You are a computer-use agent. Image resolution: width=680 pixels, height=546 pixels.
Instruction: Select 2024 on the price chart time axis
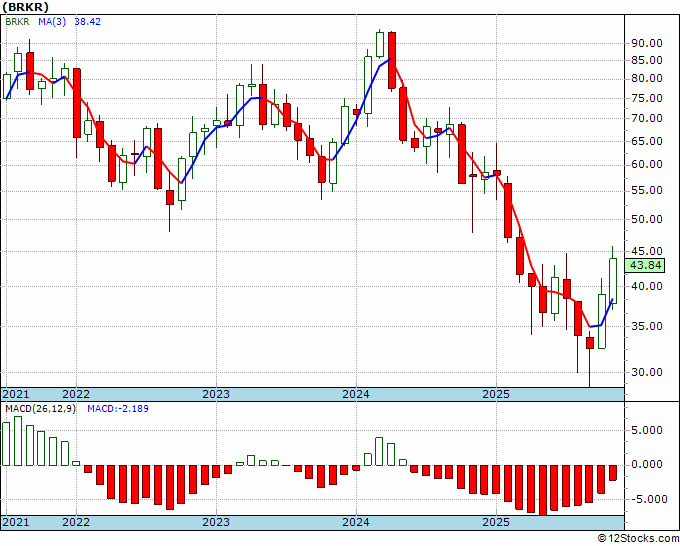tap(356, 394)
